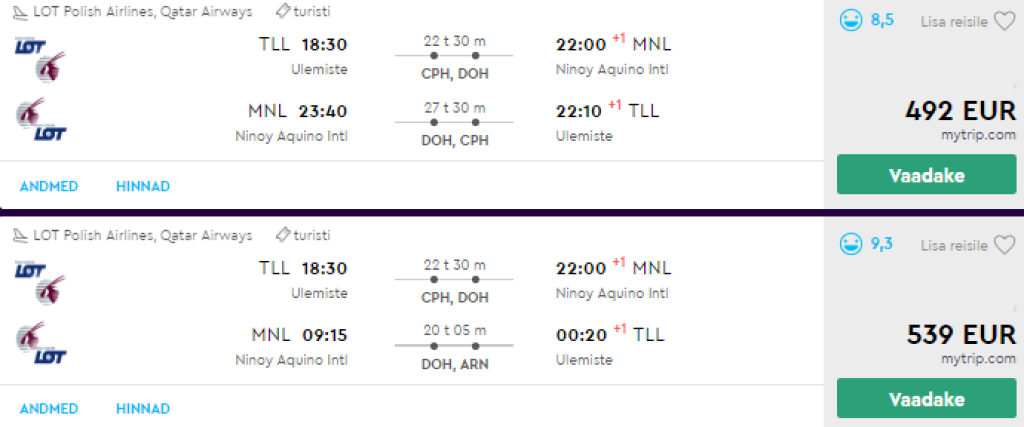Screen dimensions: 1024x427
Task: Click the airplane icon in first flight header
Action: pyautogui.click(x=20, y=12)
